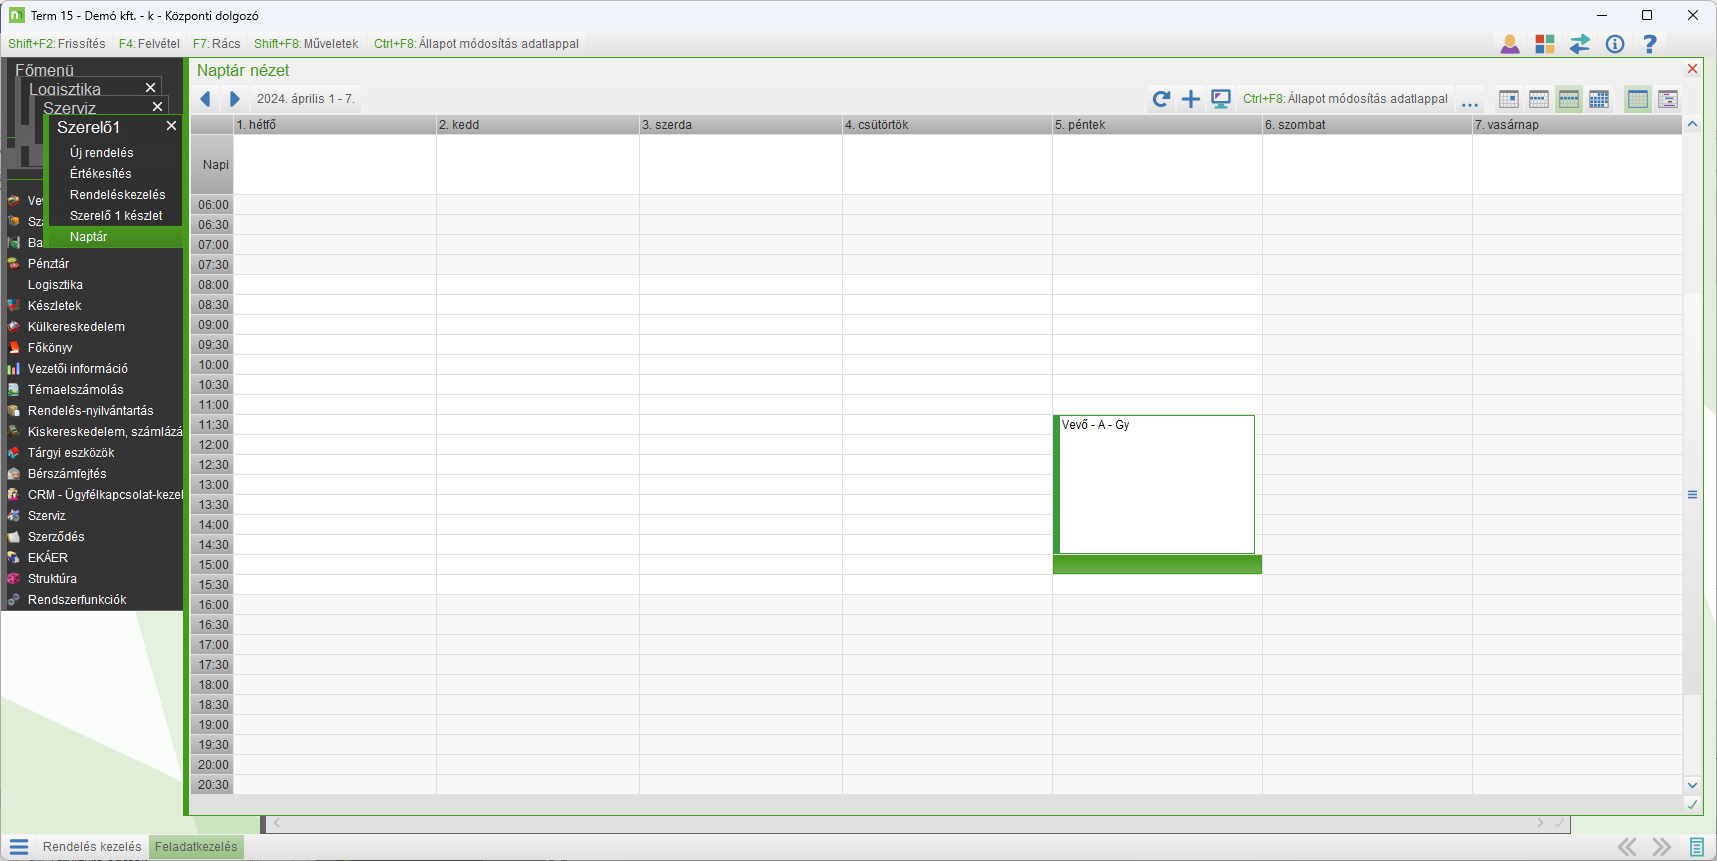This screenshot has width=1717, height=861.
Task: Select the highlighted full-week view icon
Action: click(x=1569, y=99)
